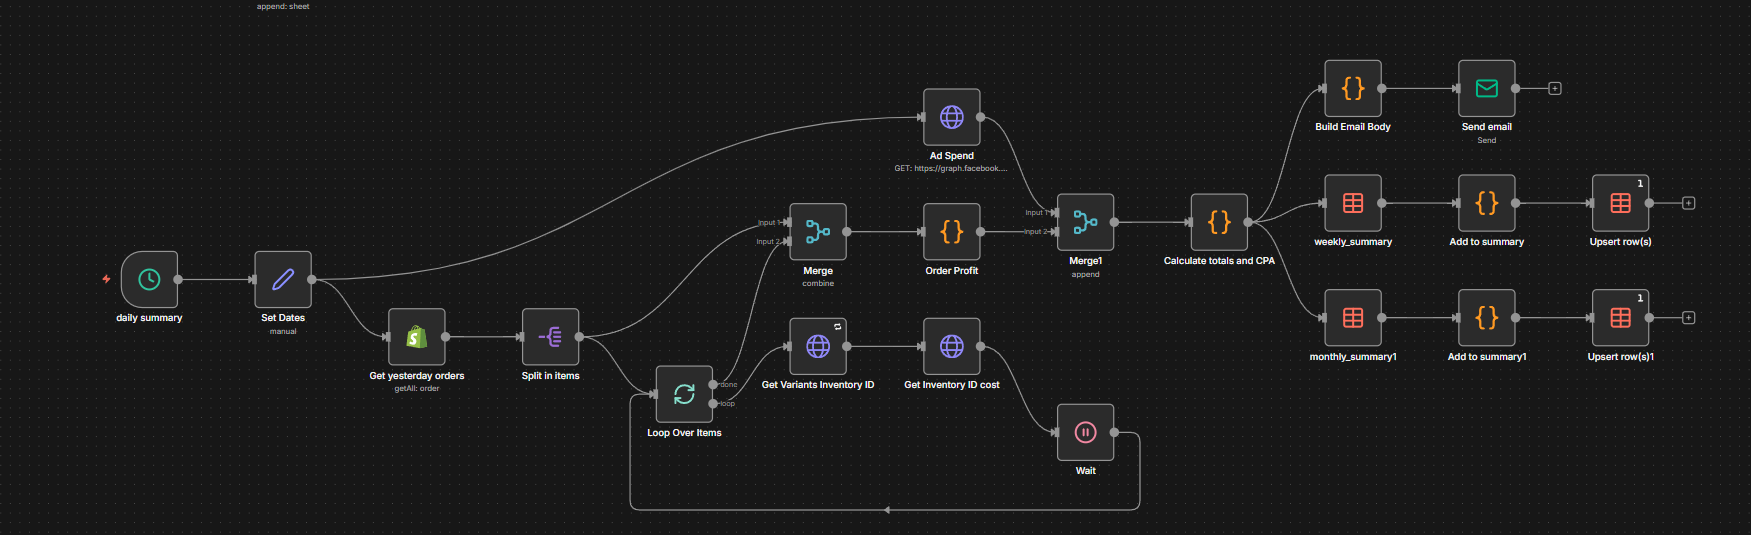Open the weekly_summary sheet node

coord(1353,203)
